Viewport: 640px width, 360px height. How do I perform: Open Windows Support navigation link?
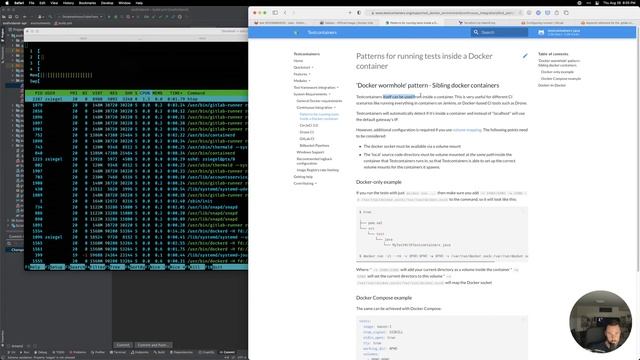[310, 152]
